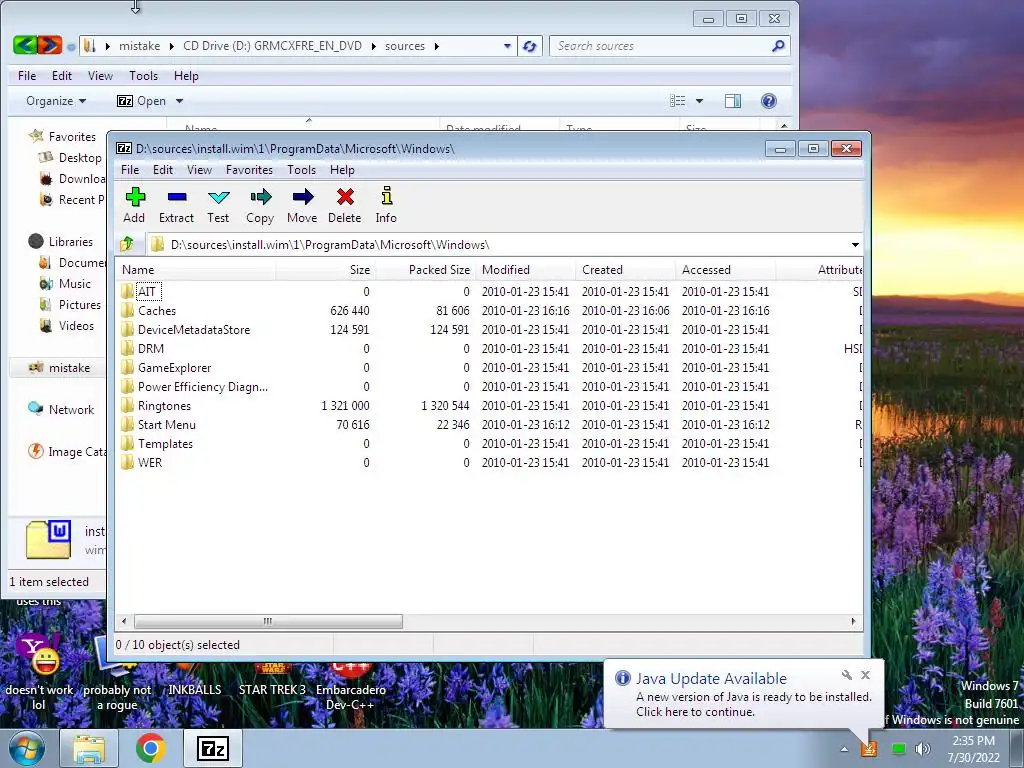
Task: Open Explorer help question mark icon
Action: [x=769, y=101]
